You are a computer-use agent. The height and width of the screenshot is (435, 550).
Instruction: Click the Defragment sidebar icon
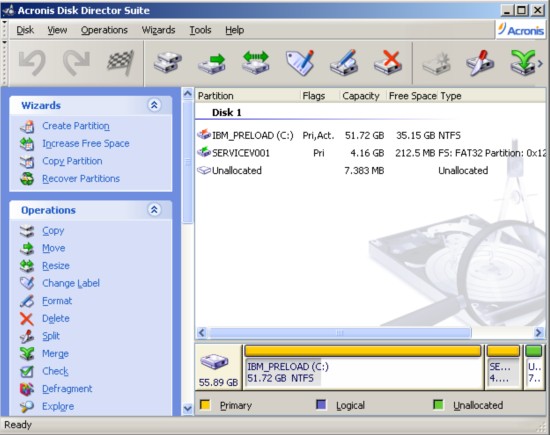pyautogui.click(x=27, y=389)
